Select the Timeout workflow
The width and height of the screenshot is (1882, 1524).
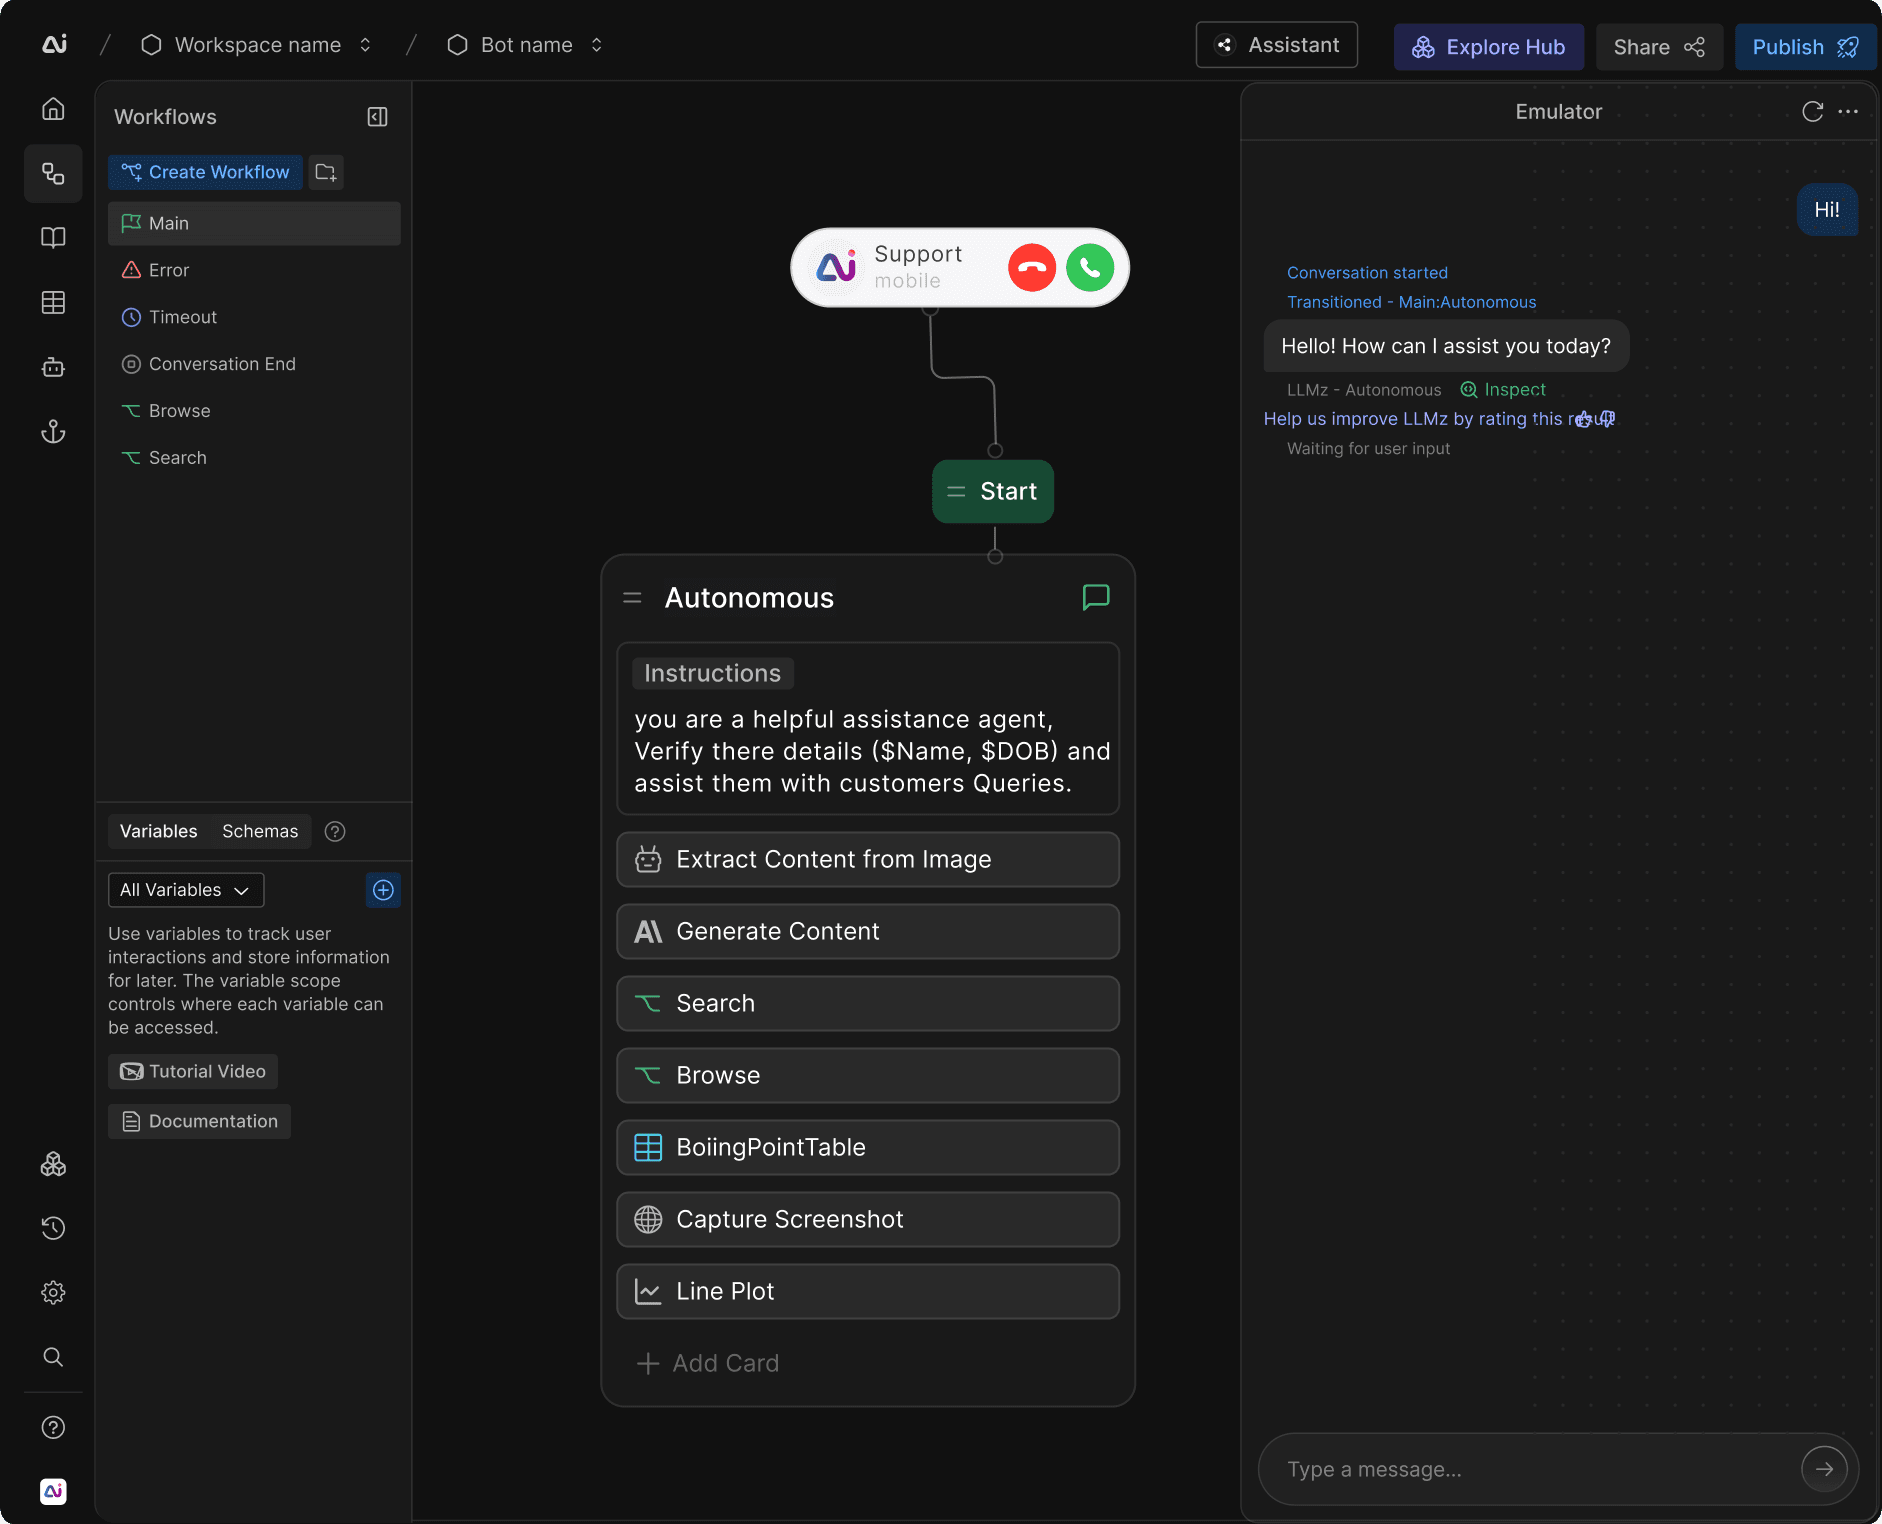coord(254,317)
